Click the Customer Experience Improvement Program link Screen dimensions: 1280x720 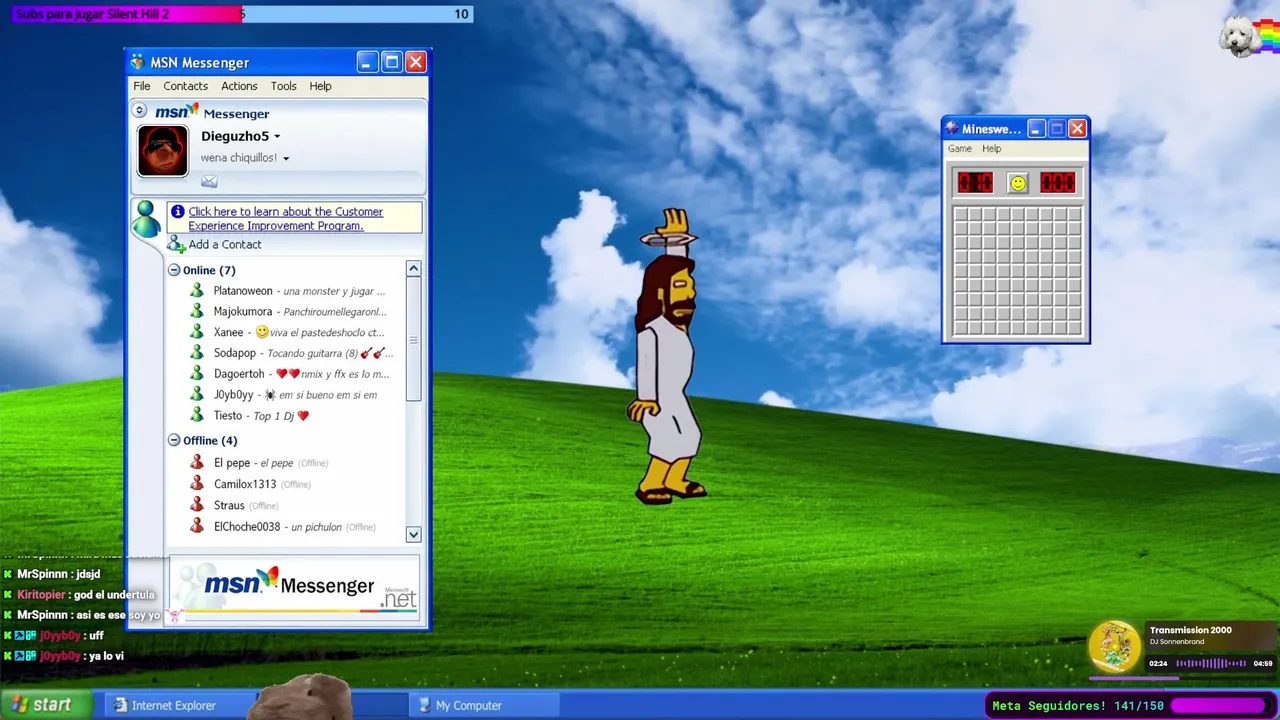pos(285,218)
